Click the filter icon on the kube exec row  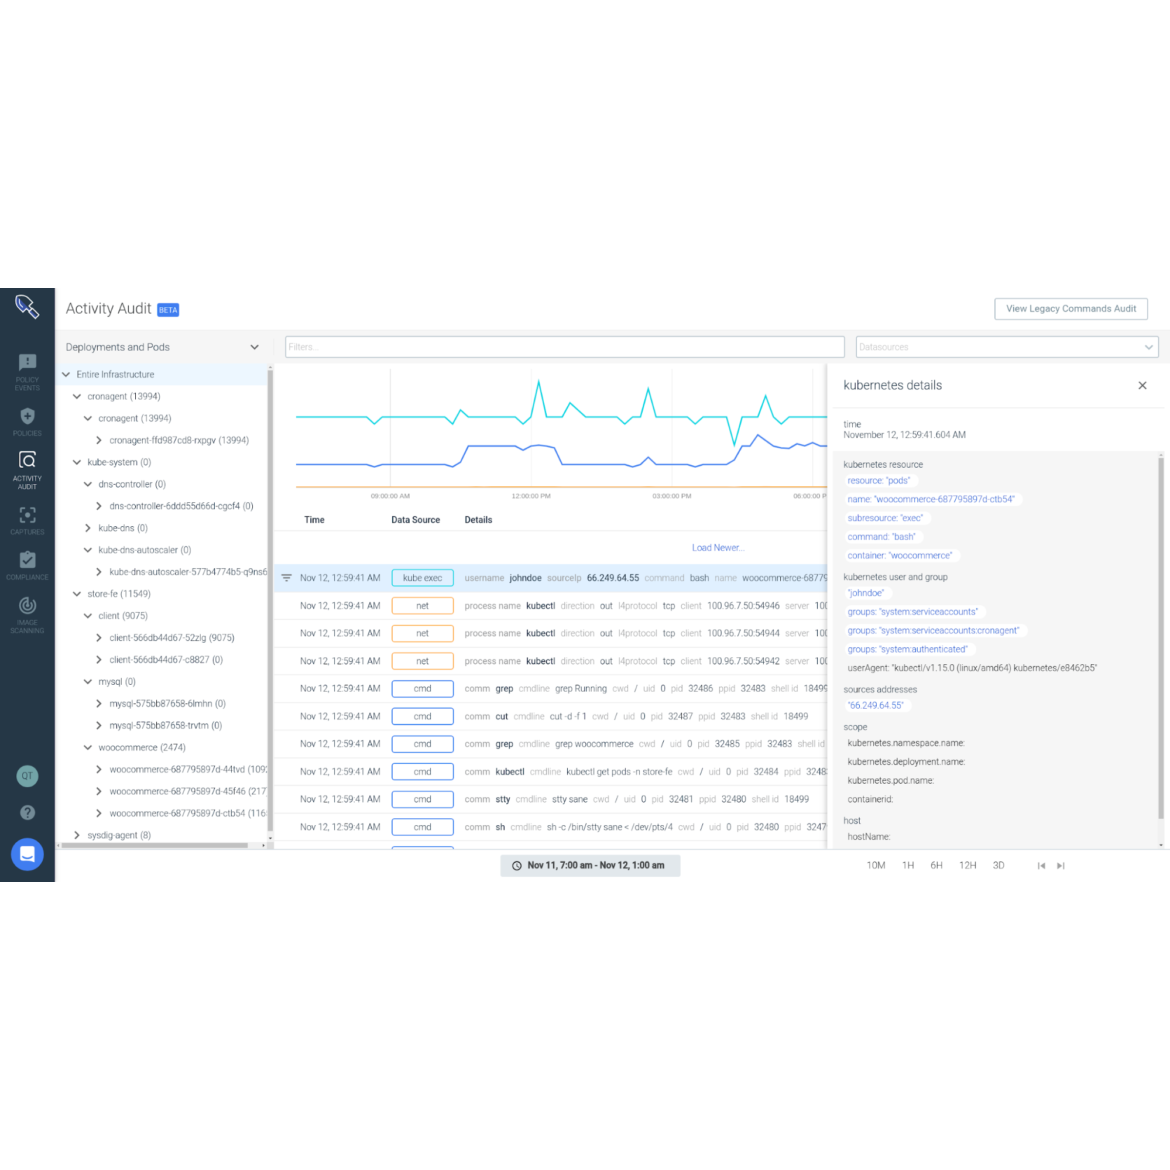286,577
